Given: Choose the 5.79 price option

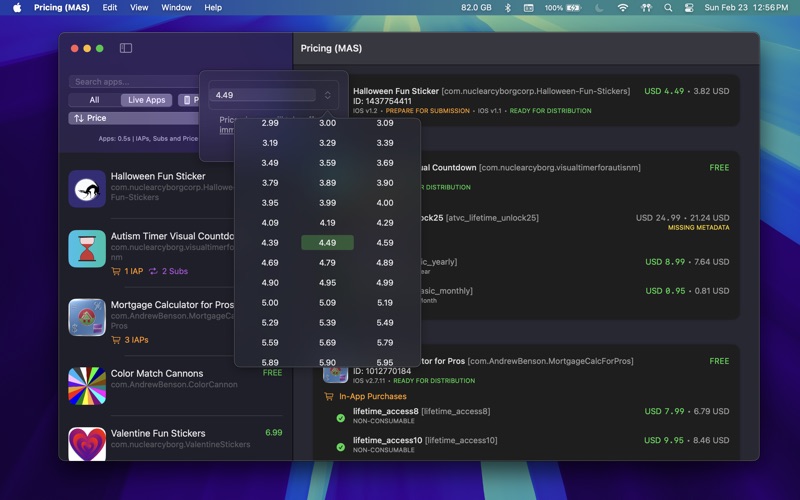Looking at the screenshot, I should coord(385,342).
